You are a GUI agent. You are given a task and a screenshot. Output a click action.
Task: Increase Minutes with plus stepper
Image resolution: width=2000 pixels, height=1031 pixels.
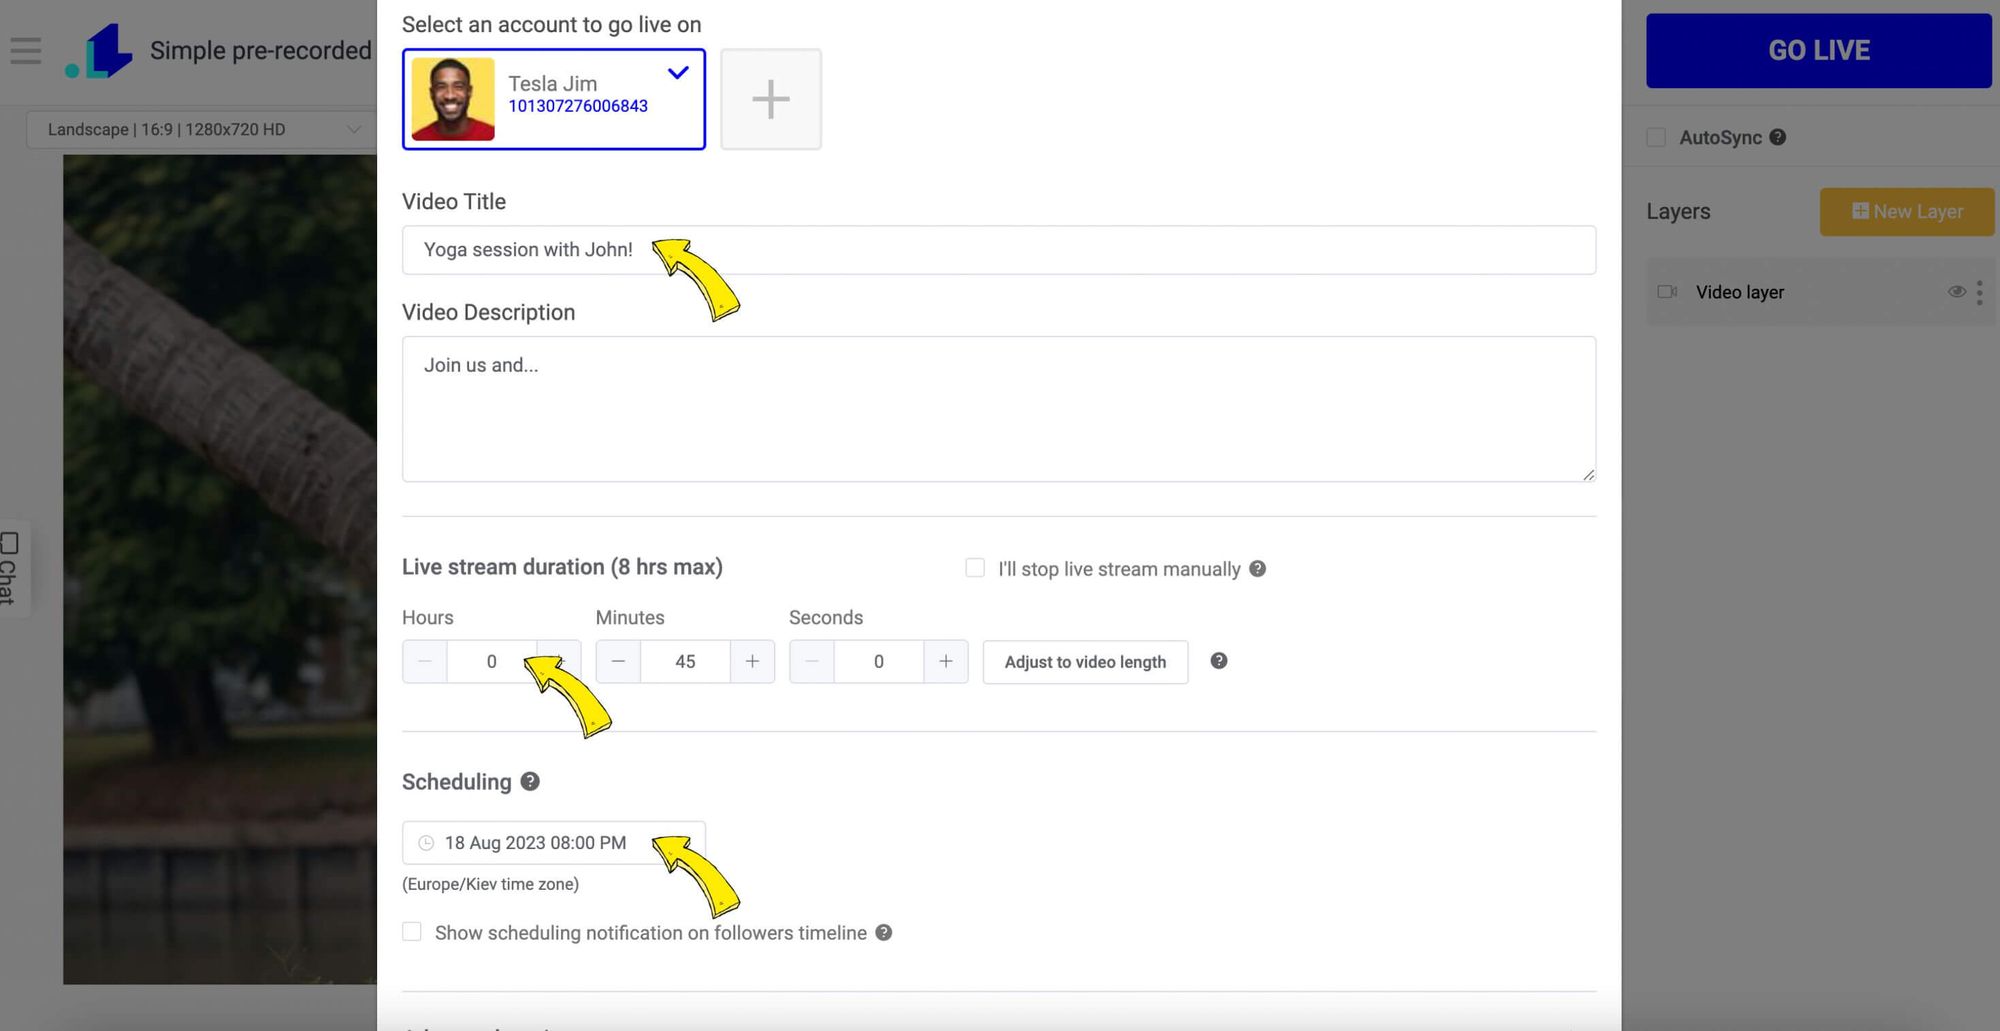pyautogui.click(x=752, y=661)
